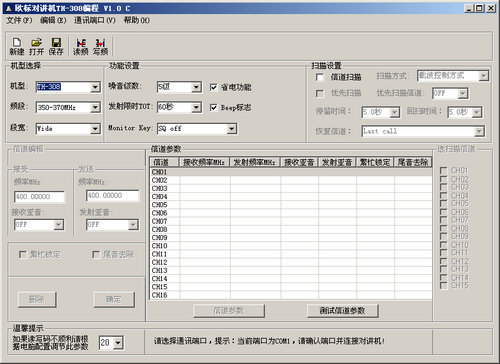Open the 文件(F) menu
Screen dimensions: 500x364
pyautogui.click(x=19, y=20)
